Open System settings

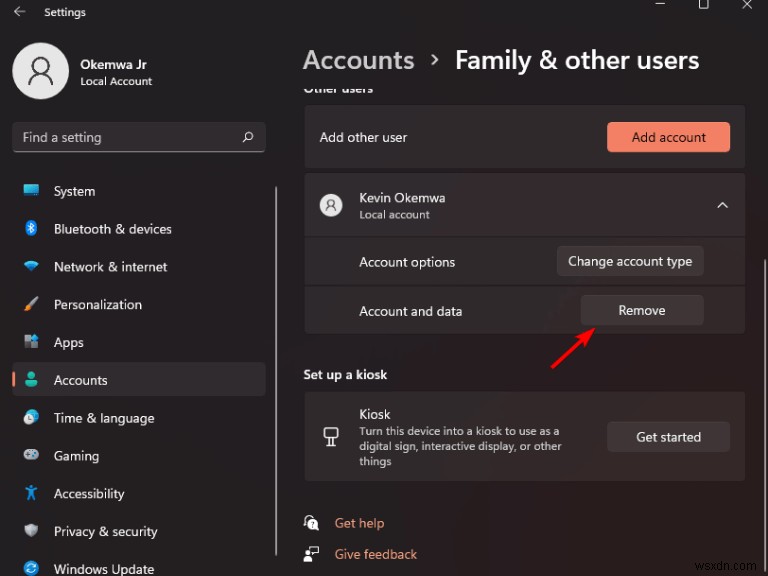pyautogui.click(x=139, y=191)
